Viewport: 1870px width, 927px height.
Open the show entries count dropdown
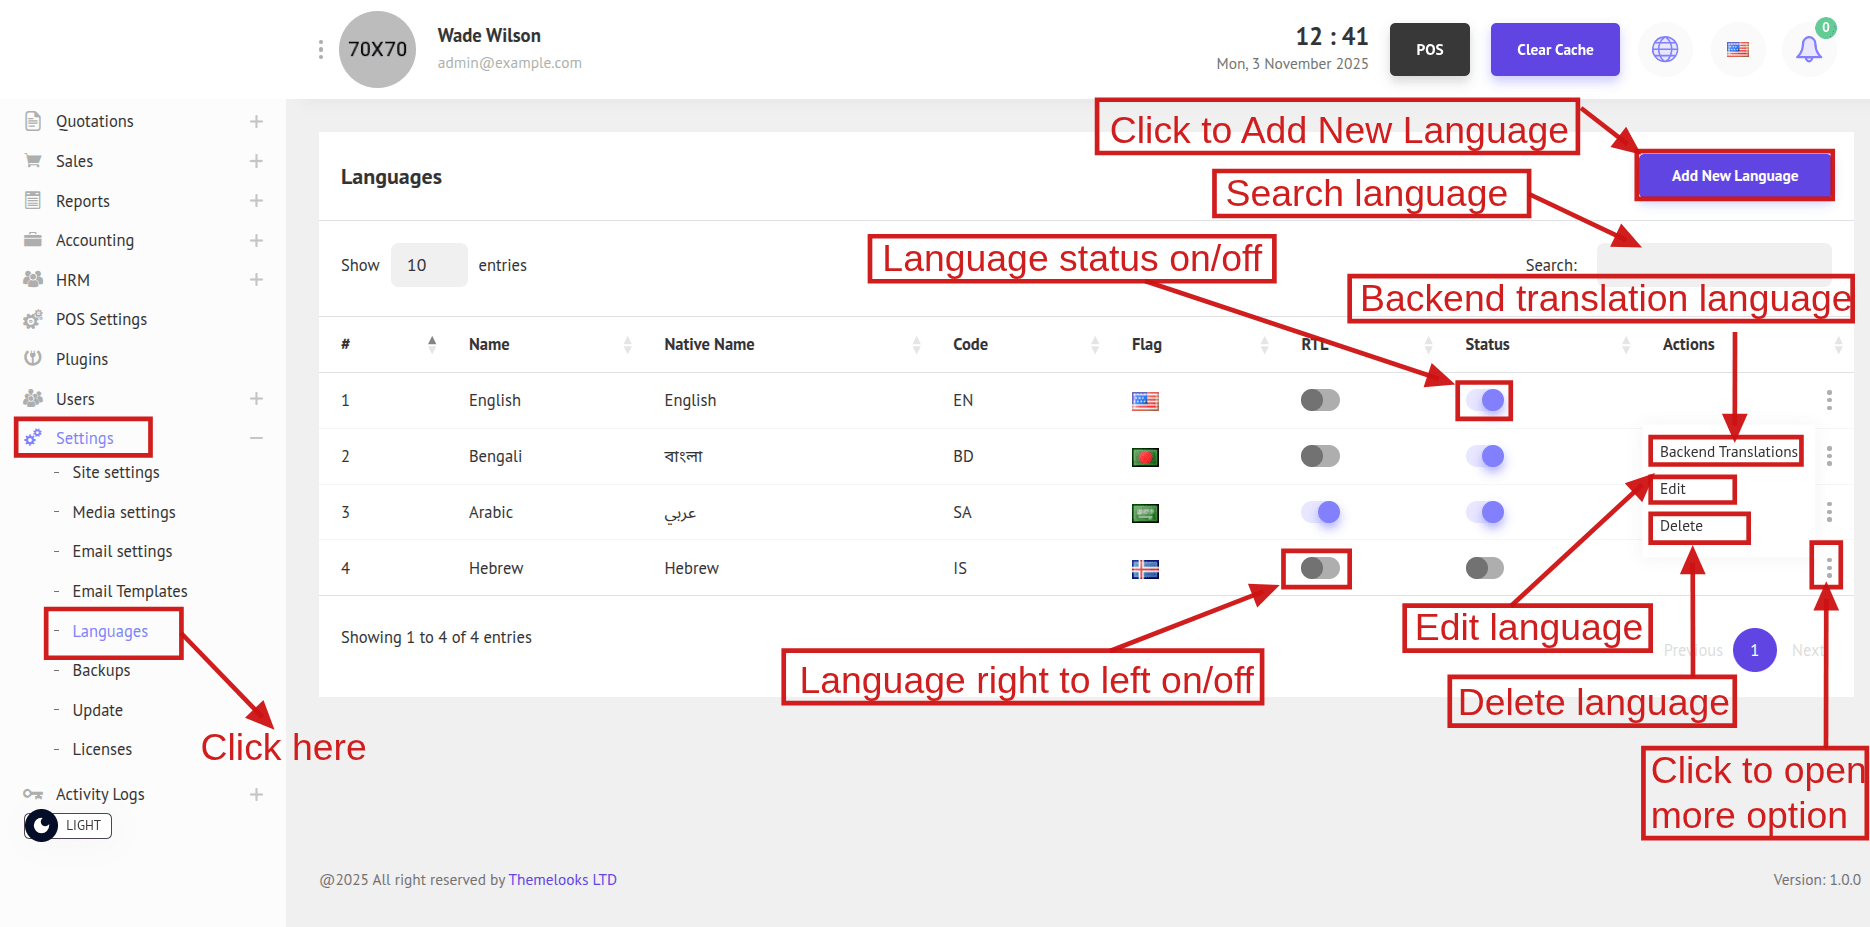coord(428,265)
